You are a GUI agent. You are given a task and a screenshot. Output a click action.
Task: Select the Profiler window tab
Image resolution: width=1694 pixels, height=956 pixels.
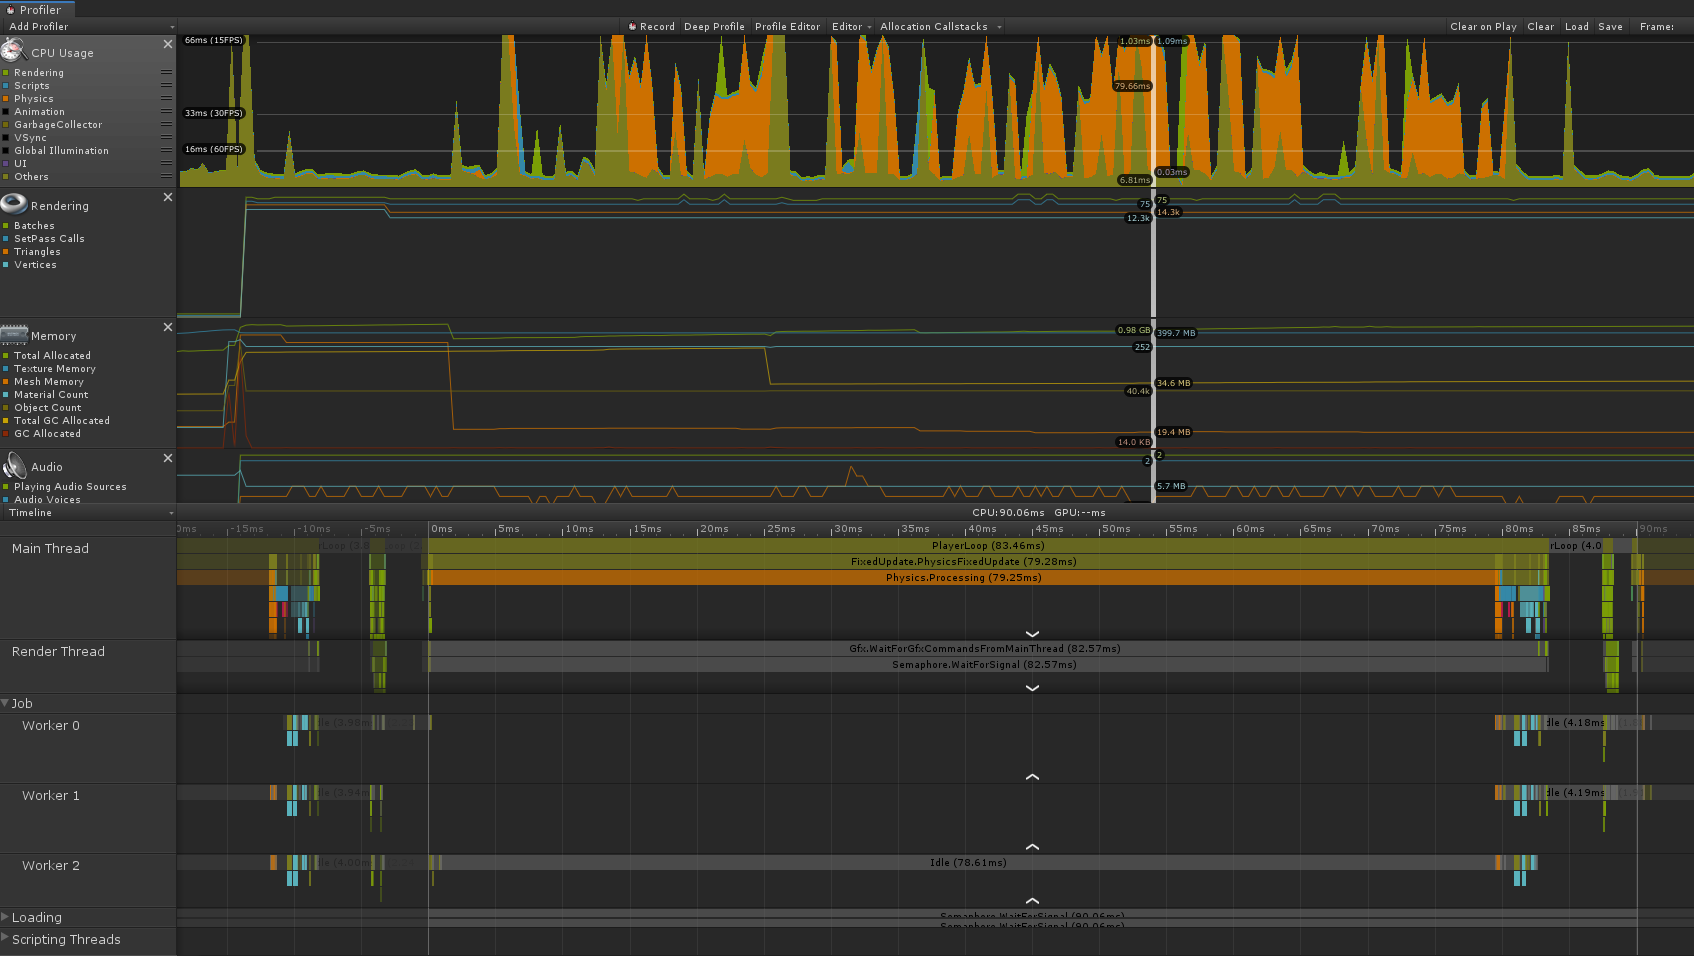[35, 10]
